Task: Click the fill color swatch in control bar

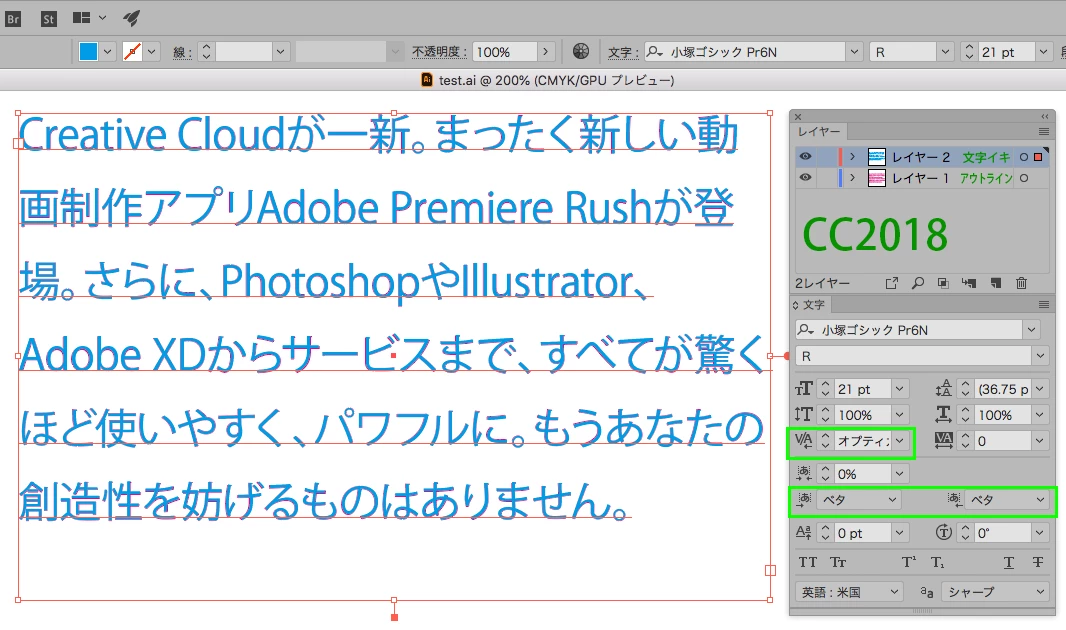Action: tap(88, 52)
